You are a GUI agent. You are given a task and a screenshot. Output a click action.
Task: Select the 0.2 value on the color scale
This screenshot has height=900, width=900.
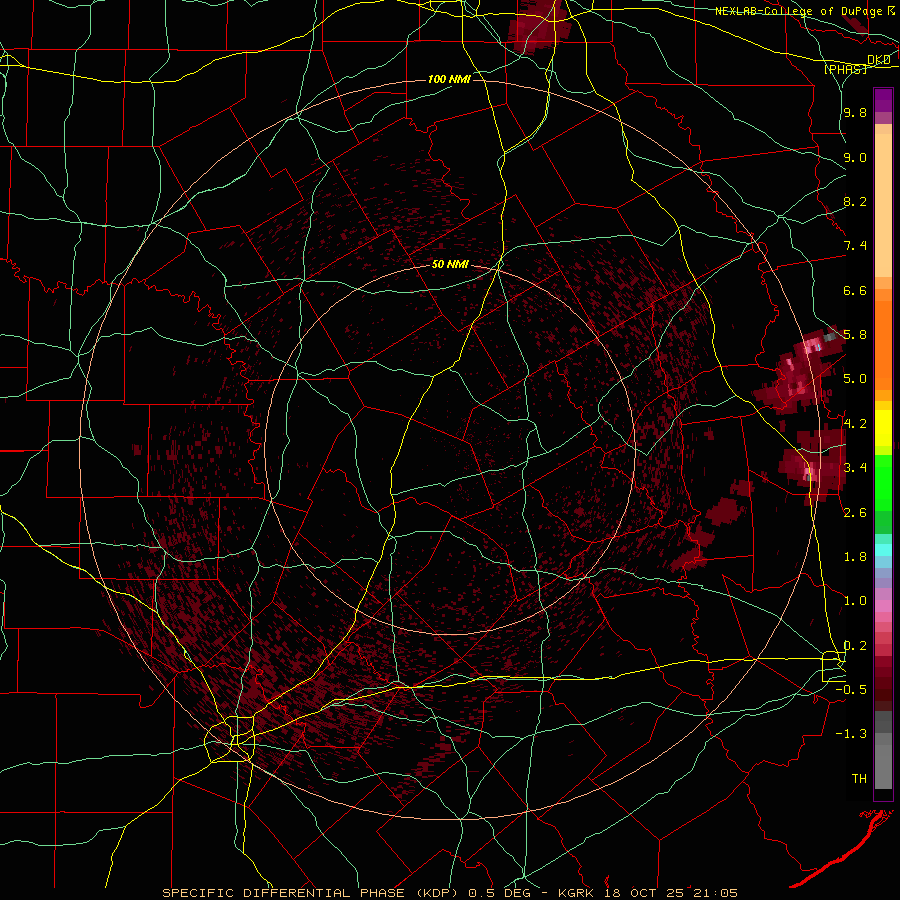[x=855, y=646]
